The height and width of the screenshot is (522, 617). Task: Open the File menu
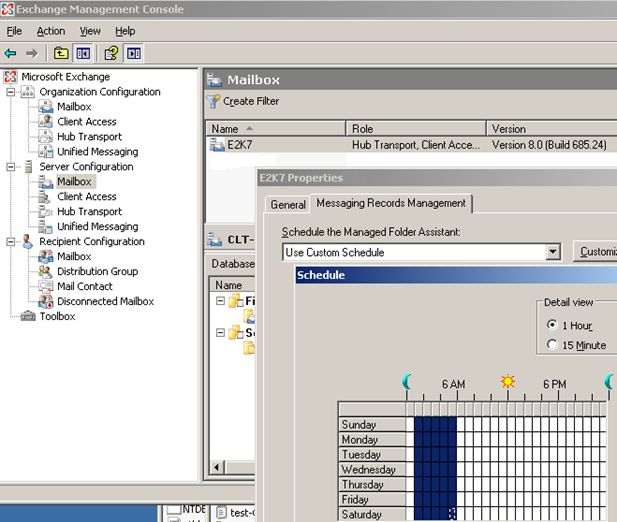click(14, 31)
